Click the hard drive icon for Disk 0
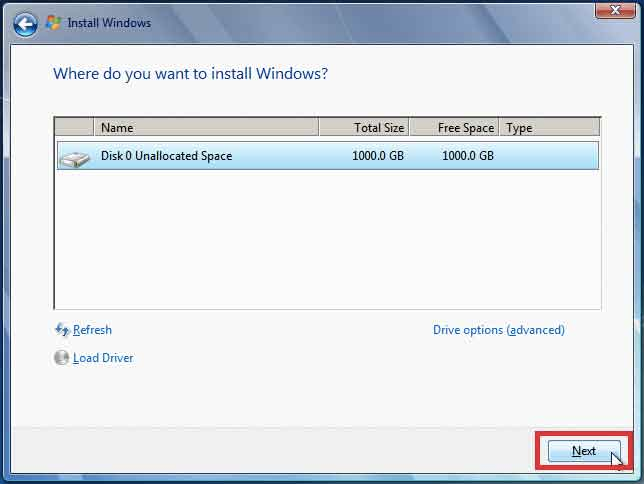This screenshot has height=484, width=644. pos(75,159)
